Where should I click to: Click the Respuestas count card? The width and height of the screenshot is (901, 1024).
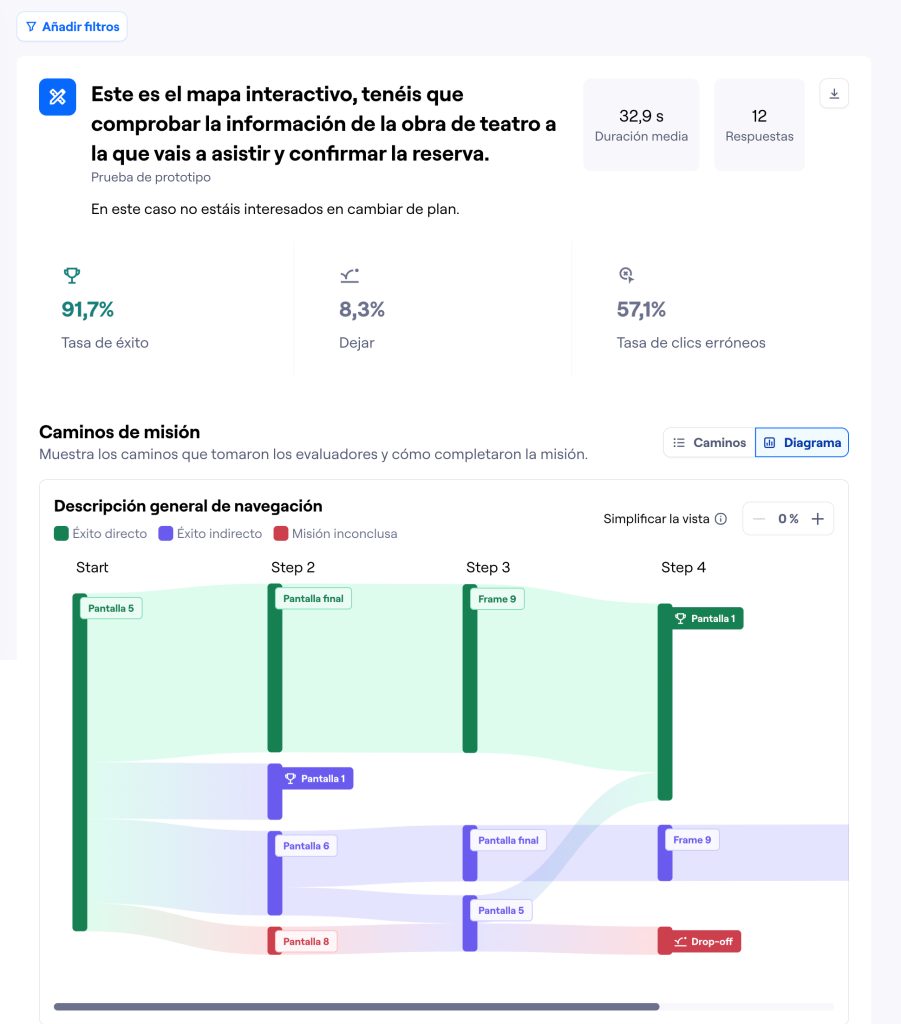[x=759, y=125]
